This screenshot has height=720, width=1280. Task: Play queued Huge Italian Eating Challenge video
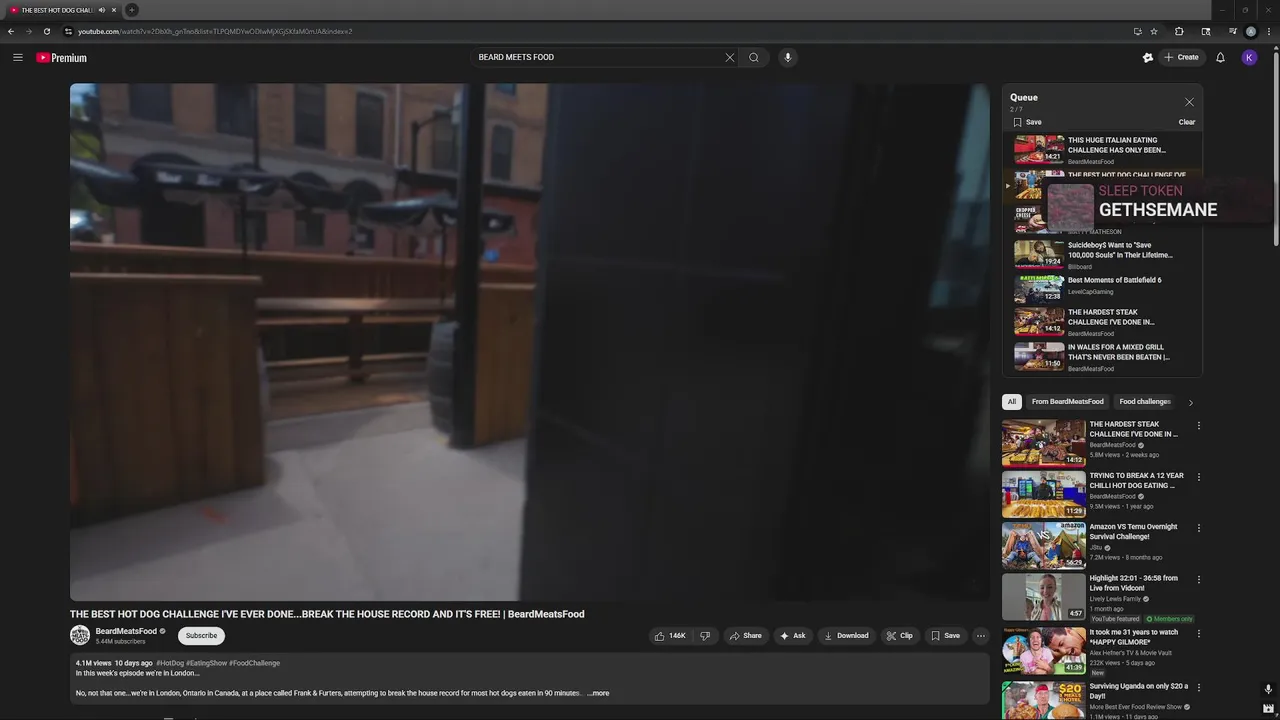[x=1103, y=150]
